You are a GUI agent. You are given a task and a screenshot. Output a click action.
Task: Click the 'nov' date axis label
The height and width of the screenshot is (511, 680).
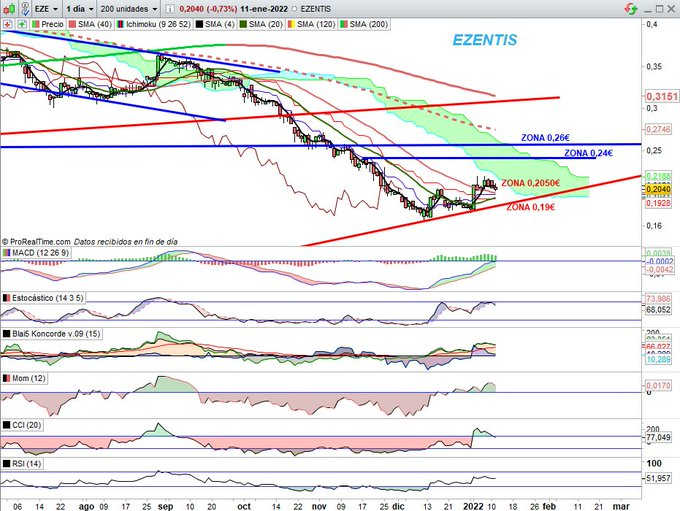click(x=319, y=506)
